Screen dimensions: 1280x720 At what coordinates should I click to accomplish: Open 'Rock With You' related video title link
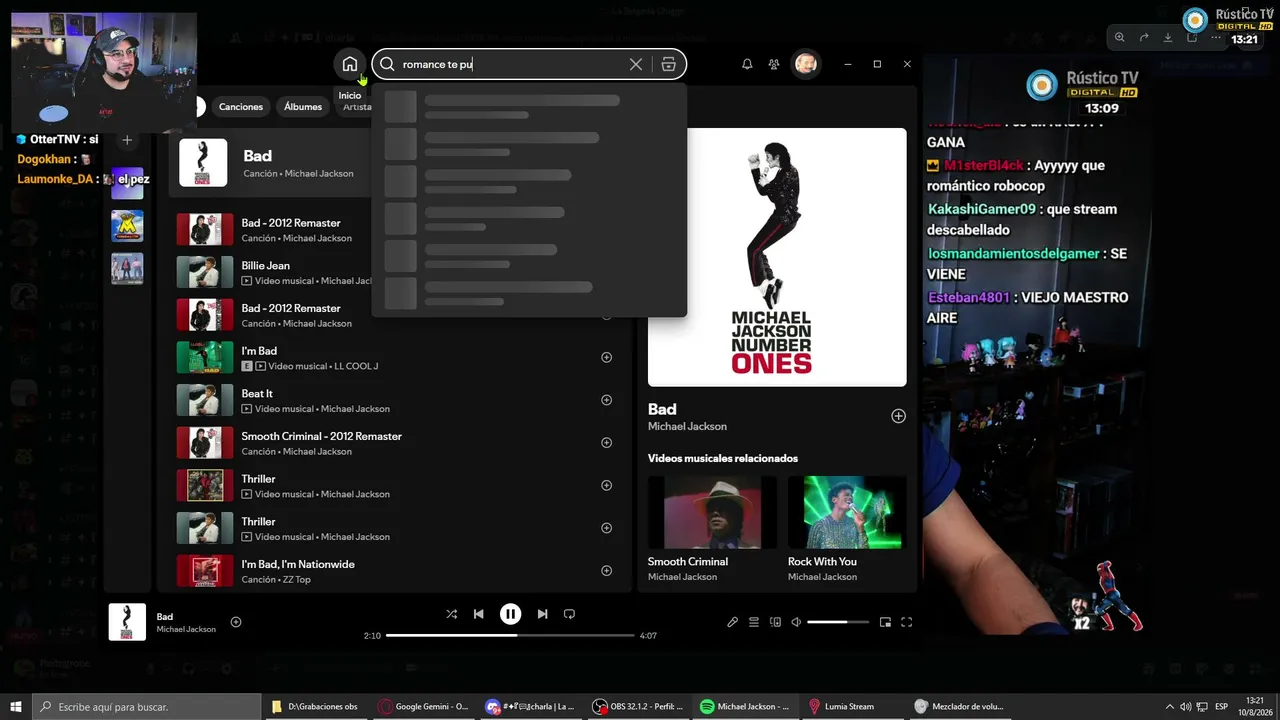[822, 562]
